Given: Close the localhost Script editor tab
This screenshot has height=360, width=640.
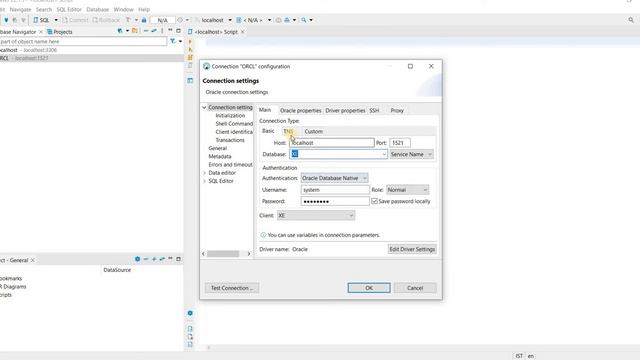Looking at the screenshot, I should pos(242,32).
